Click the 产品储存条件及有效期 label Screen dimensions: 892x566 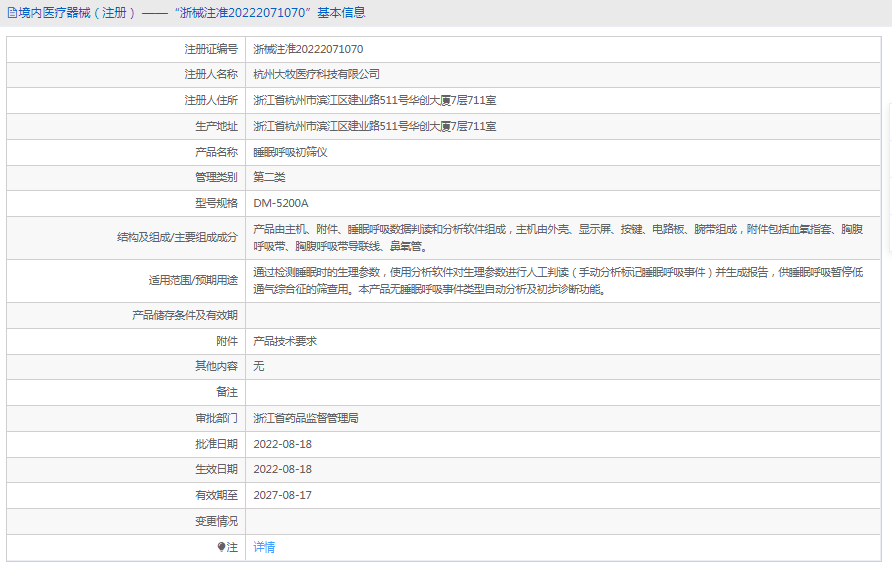185,316
